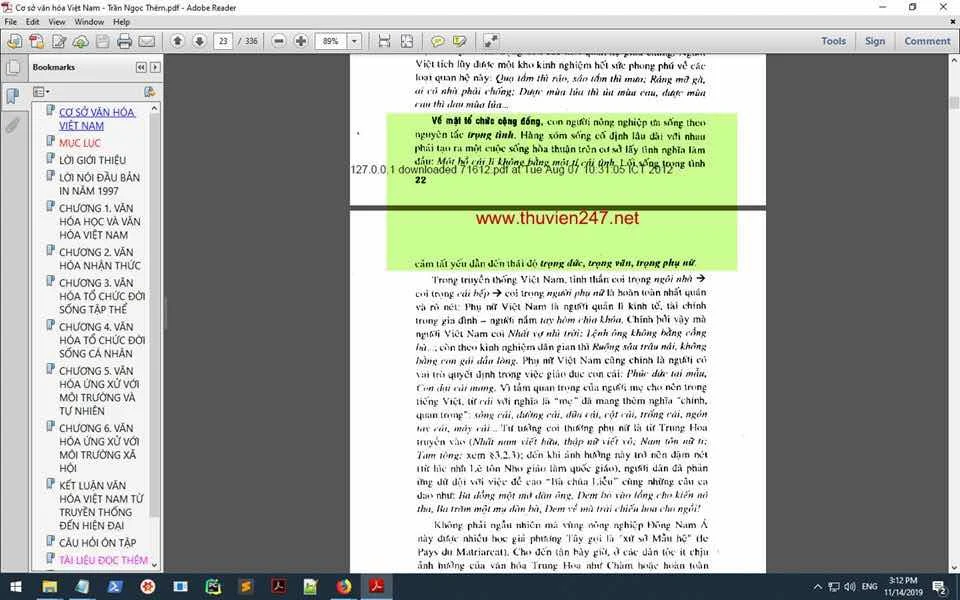Go to the next page with the down arrow
The image size is (960, 600).
tap(199, 41)
